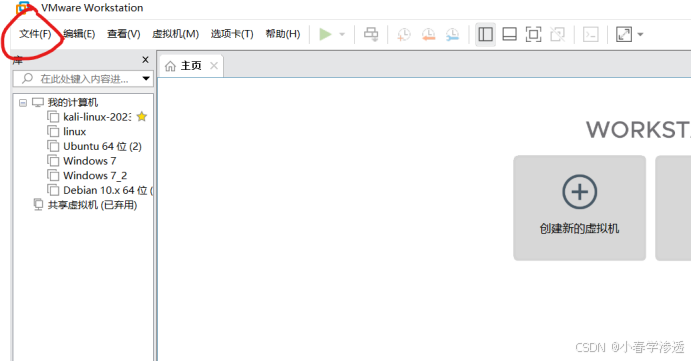Open the 查看(V) menu
Viewport: 692px width, 361px height.
(x=124, y=34)
